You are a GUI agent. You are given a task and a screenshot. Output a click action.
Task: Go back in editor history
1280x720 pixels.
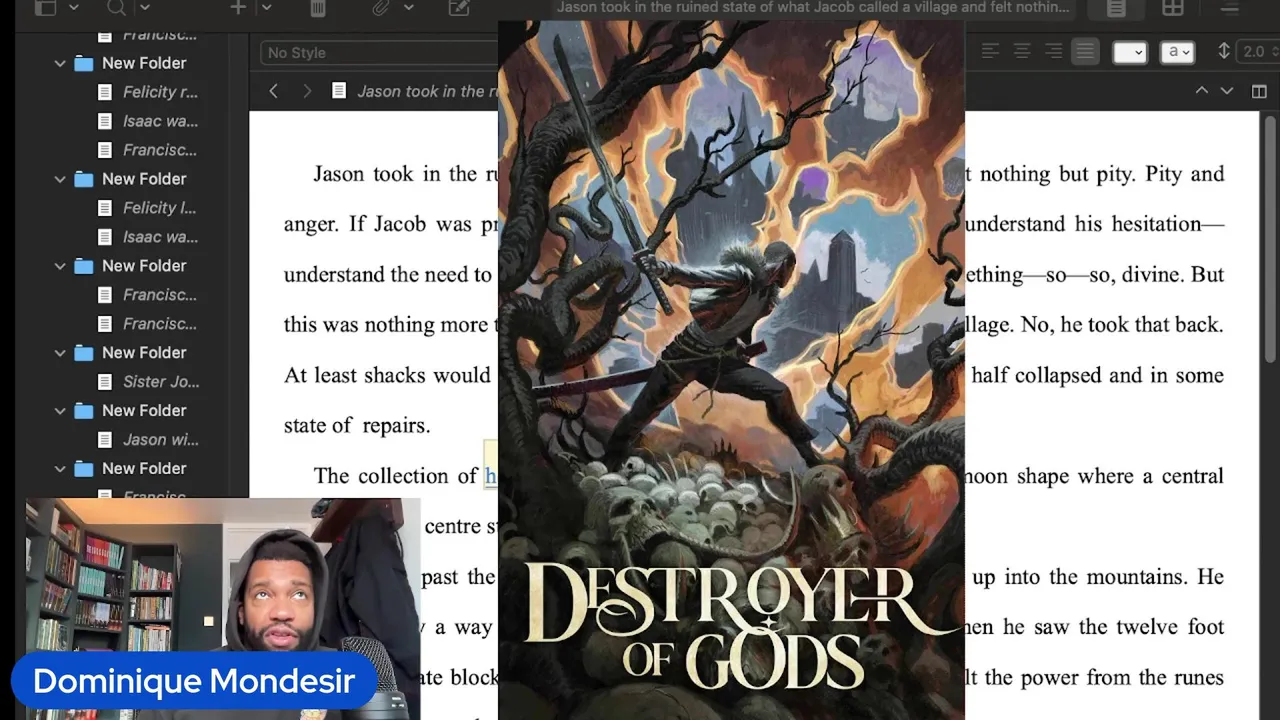coord(273,91)
